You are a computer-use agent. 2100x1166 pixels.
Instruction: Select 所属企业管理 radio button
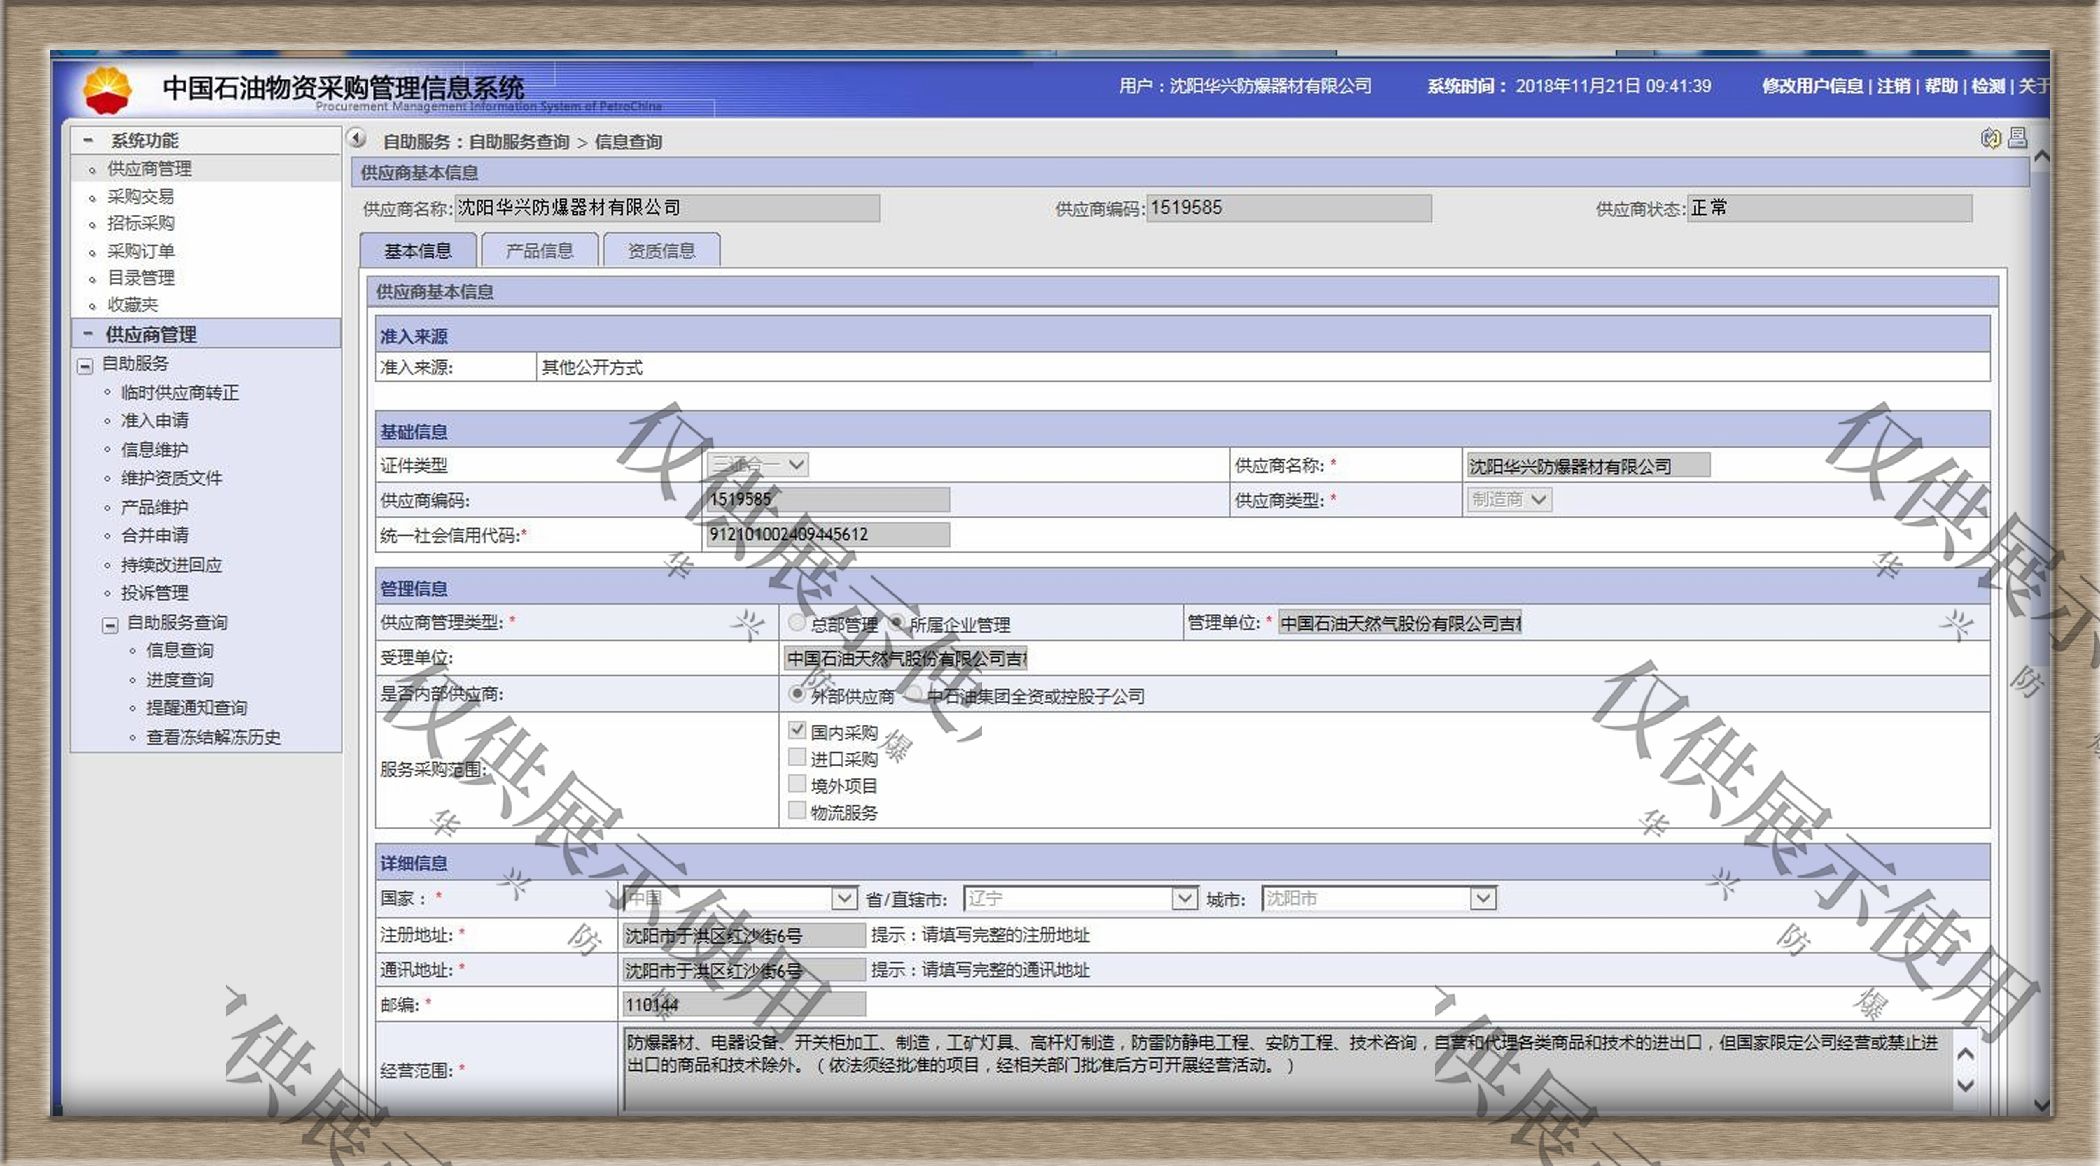pyautogui.click(x=897, y=623)
